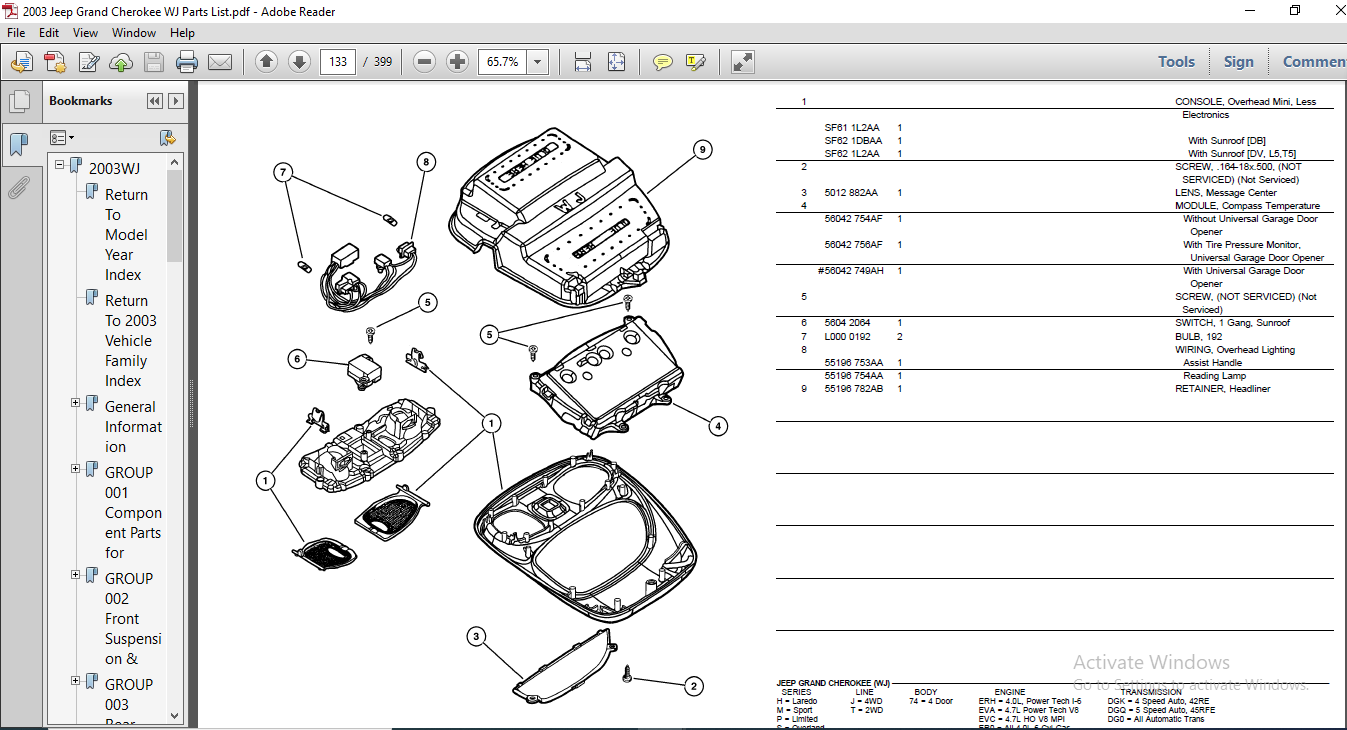Select GROUP 001 Component Parts bookmark
Image resolution: width=1347 pixels, height=730 pixels.
point(133,513)
